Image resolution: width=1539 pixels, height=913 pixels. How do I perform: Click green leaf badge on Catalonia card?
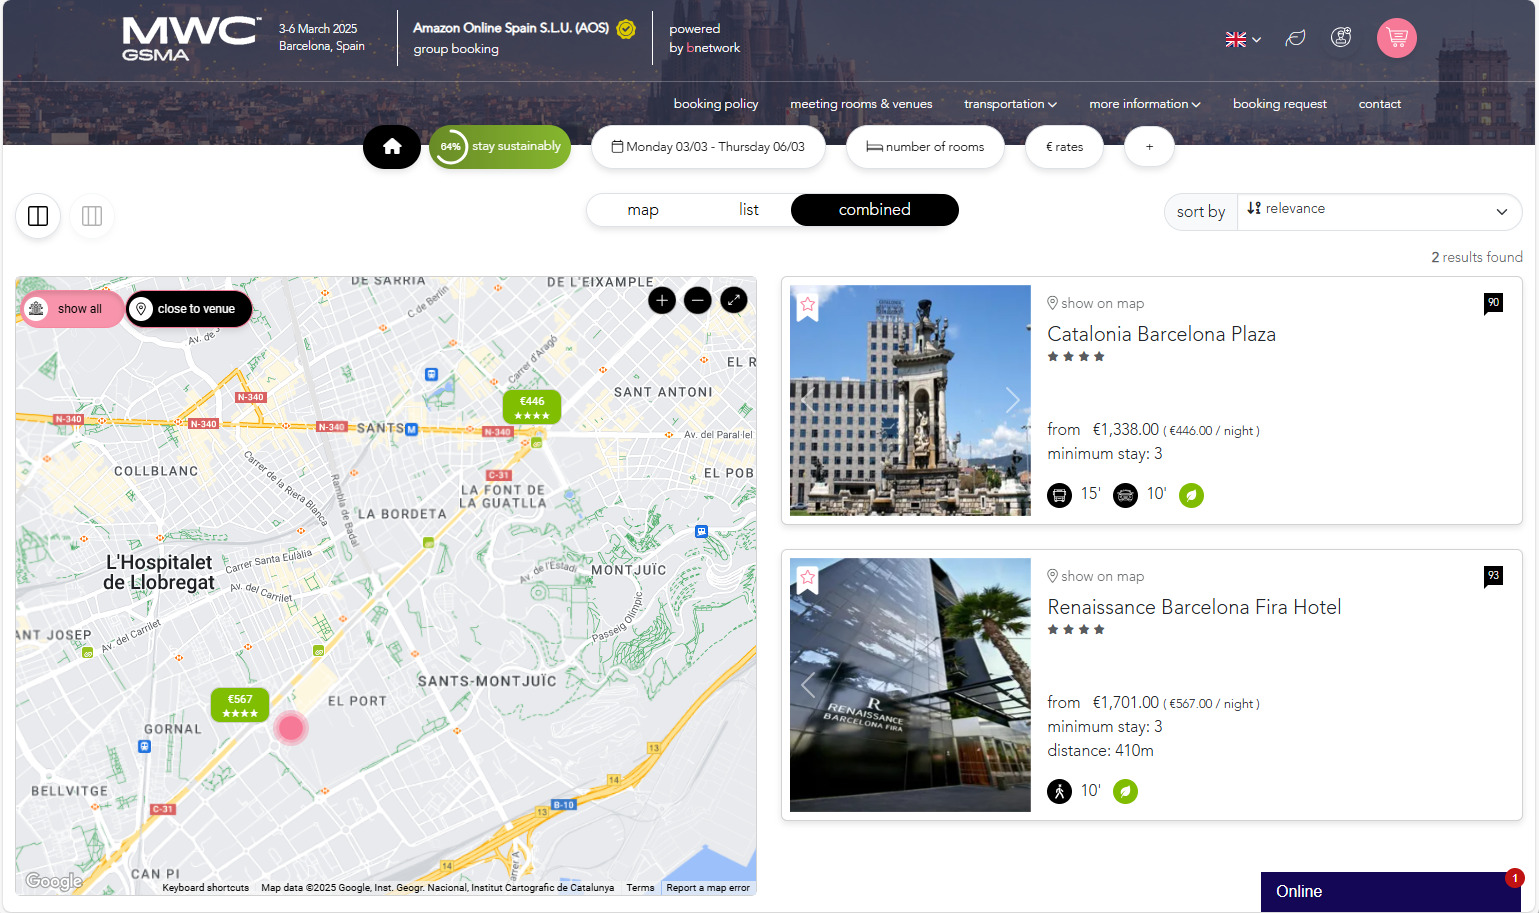pos(1191,495)
